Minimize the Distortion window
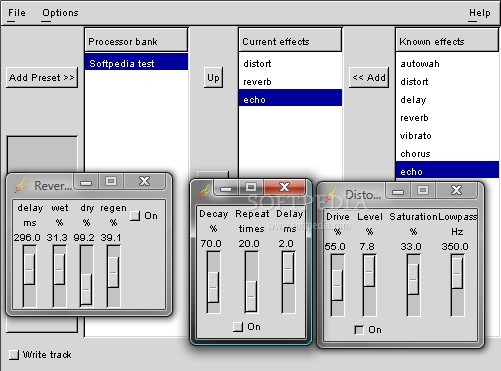 398,191
